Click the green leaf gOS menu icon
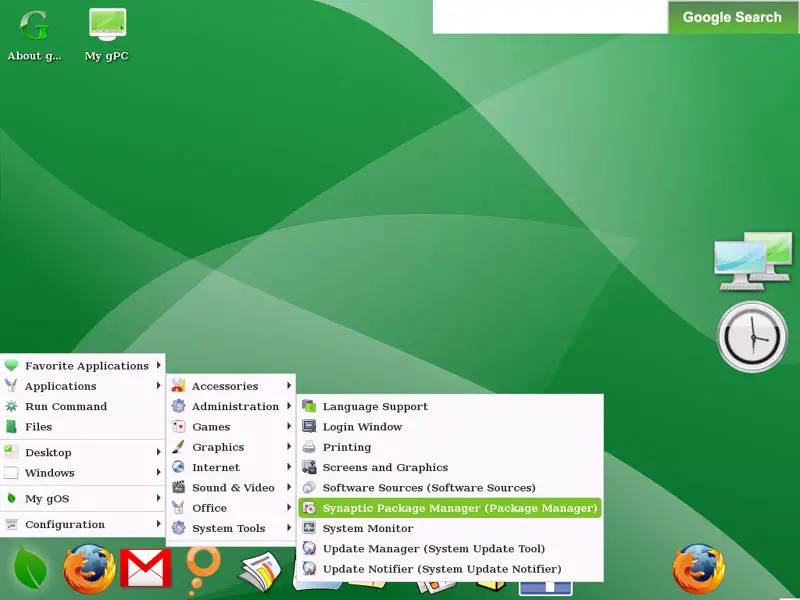The width and height of the screenshot is (800, 600). 30,568
